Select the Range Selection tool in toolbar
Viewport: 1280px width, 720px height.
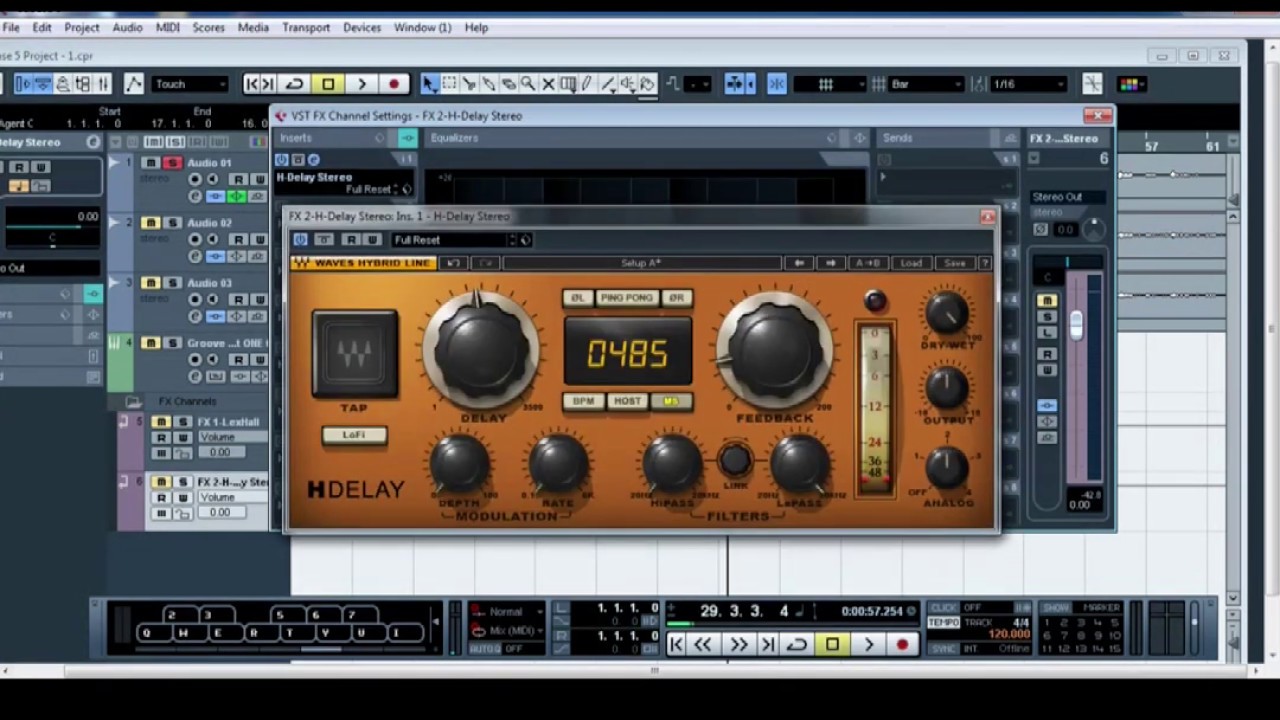click(x=449, y=84)
